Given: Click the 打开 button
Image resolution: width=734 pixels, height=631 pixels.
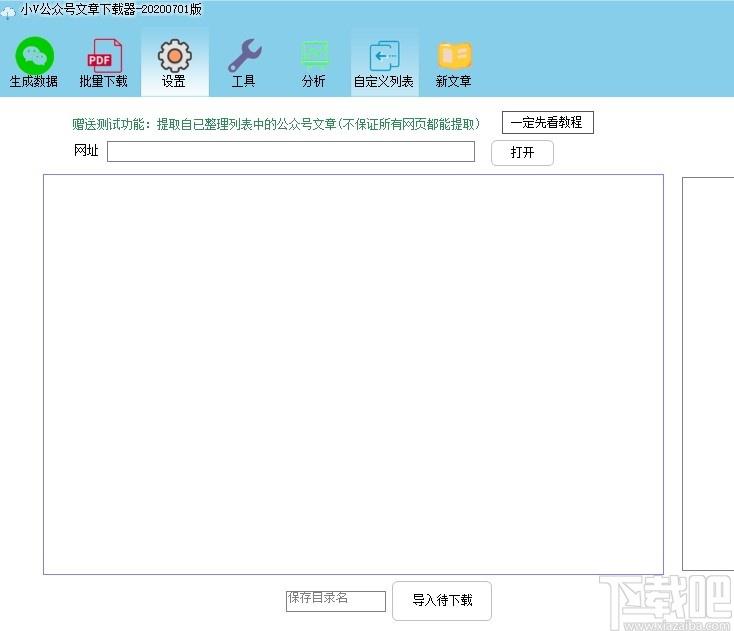Looking at the screenshot, I should click(522, 153).
